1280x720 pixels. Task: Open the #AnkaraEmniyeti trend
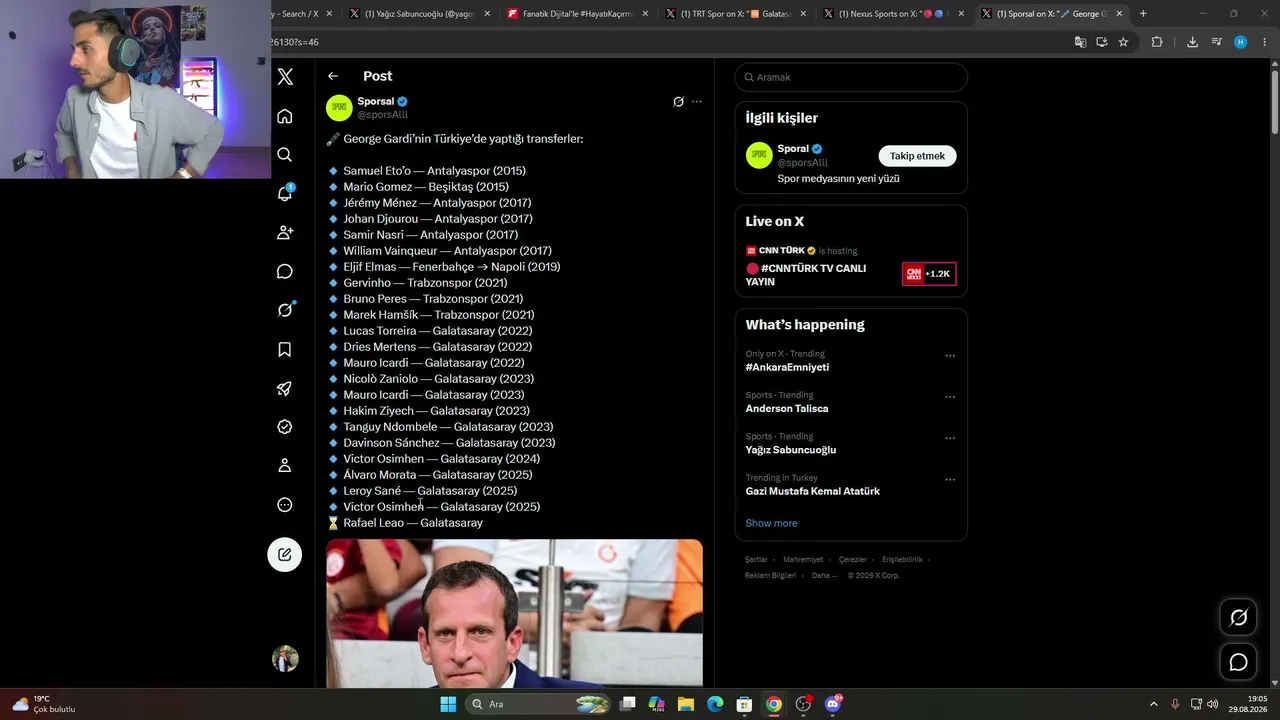coord(787,367)
